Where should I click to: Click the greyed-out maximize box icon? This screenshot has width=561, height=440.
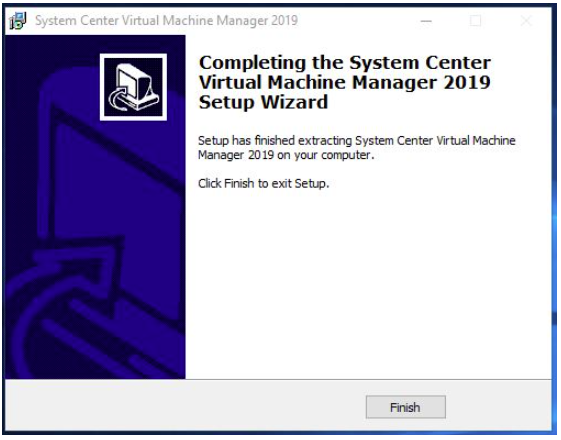click(x=475, y=21)
